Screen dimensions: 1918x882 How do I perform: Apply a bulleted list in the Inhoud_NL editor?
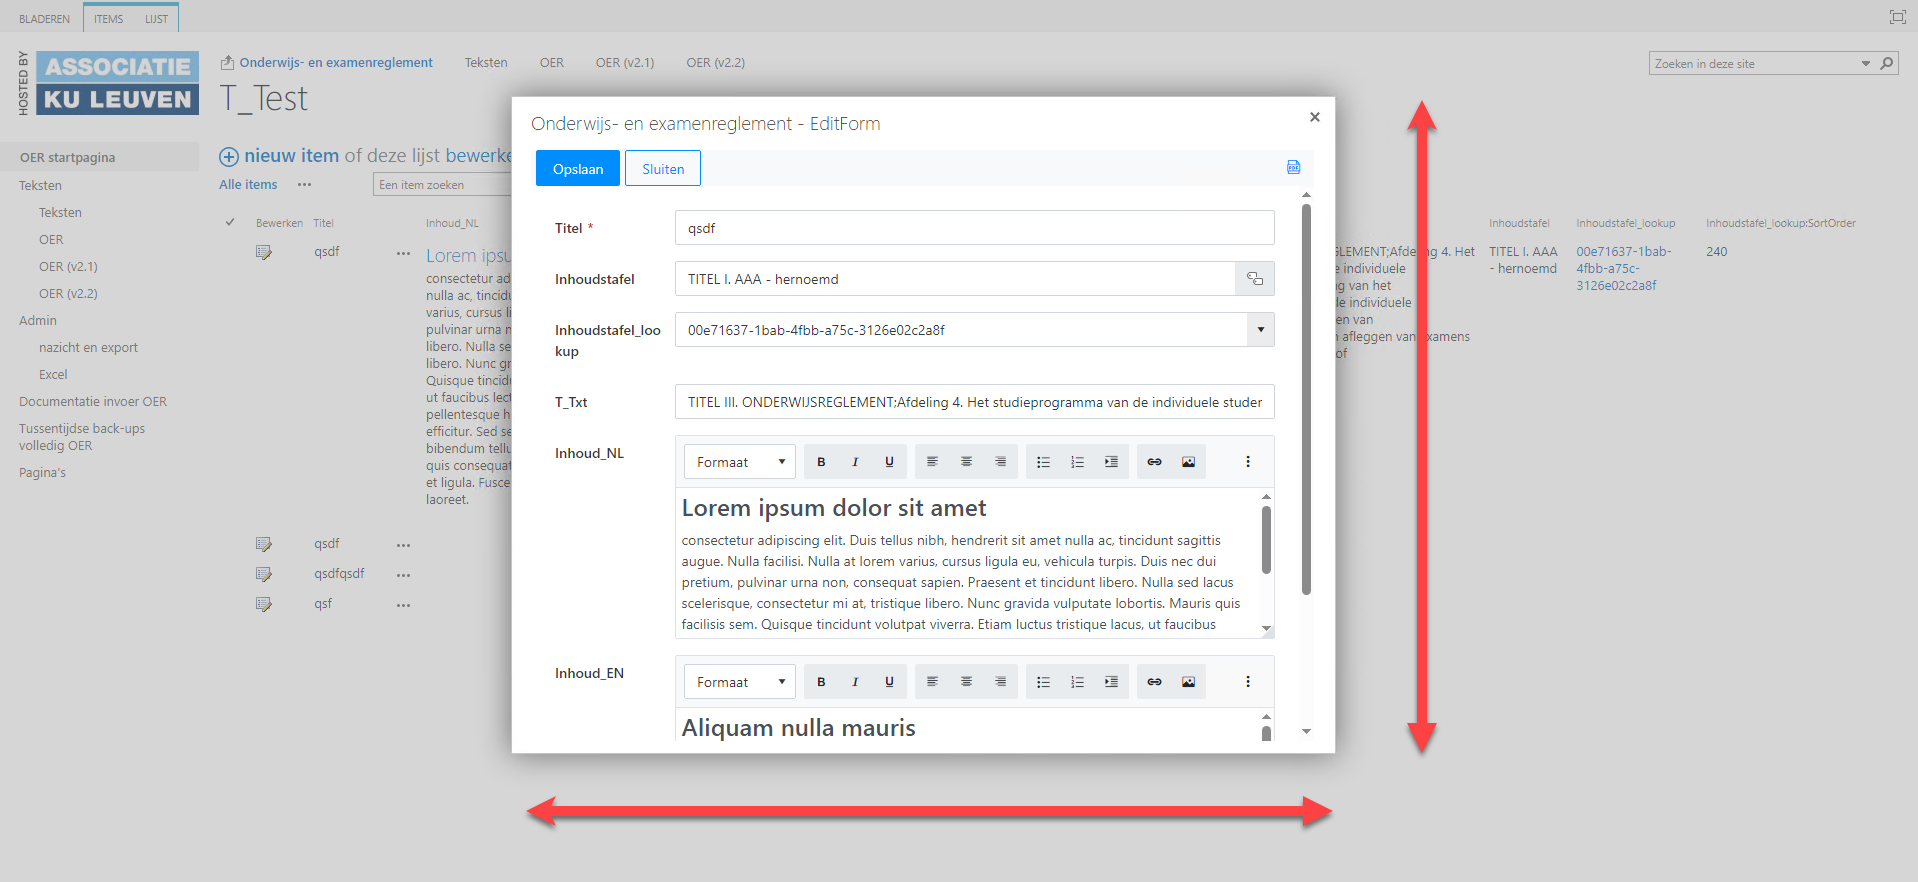click(x=1043, y=462)
